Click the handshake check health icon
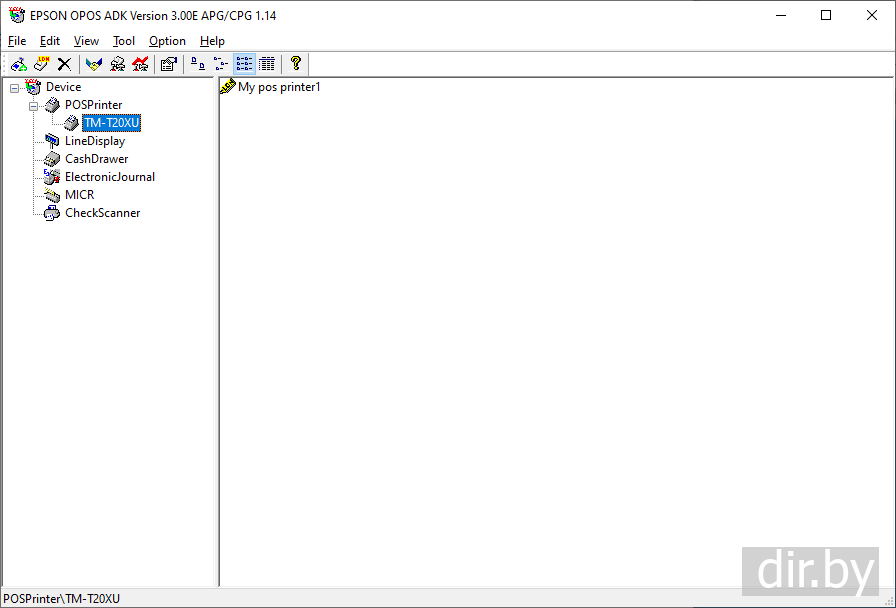Viewport: 896px width, 608px height. 94,64
